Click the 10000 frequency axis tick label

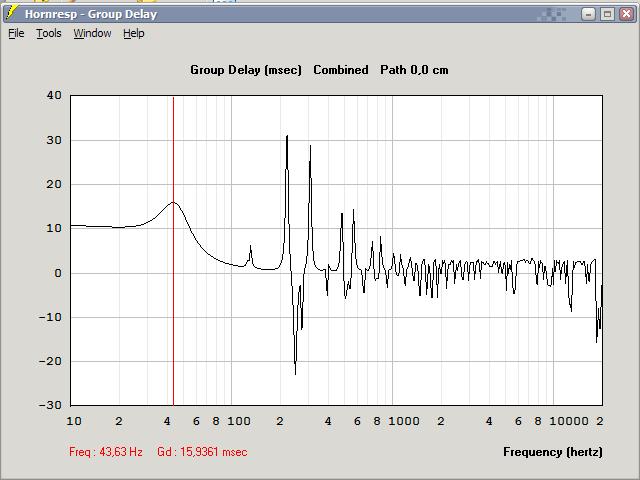click(569, 421)
